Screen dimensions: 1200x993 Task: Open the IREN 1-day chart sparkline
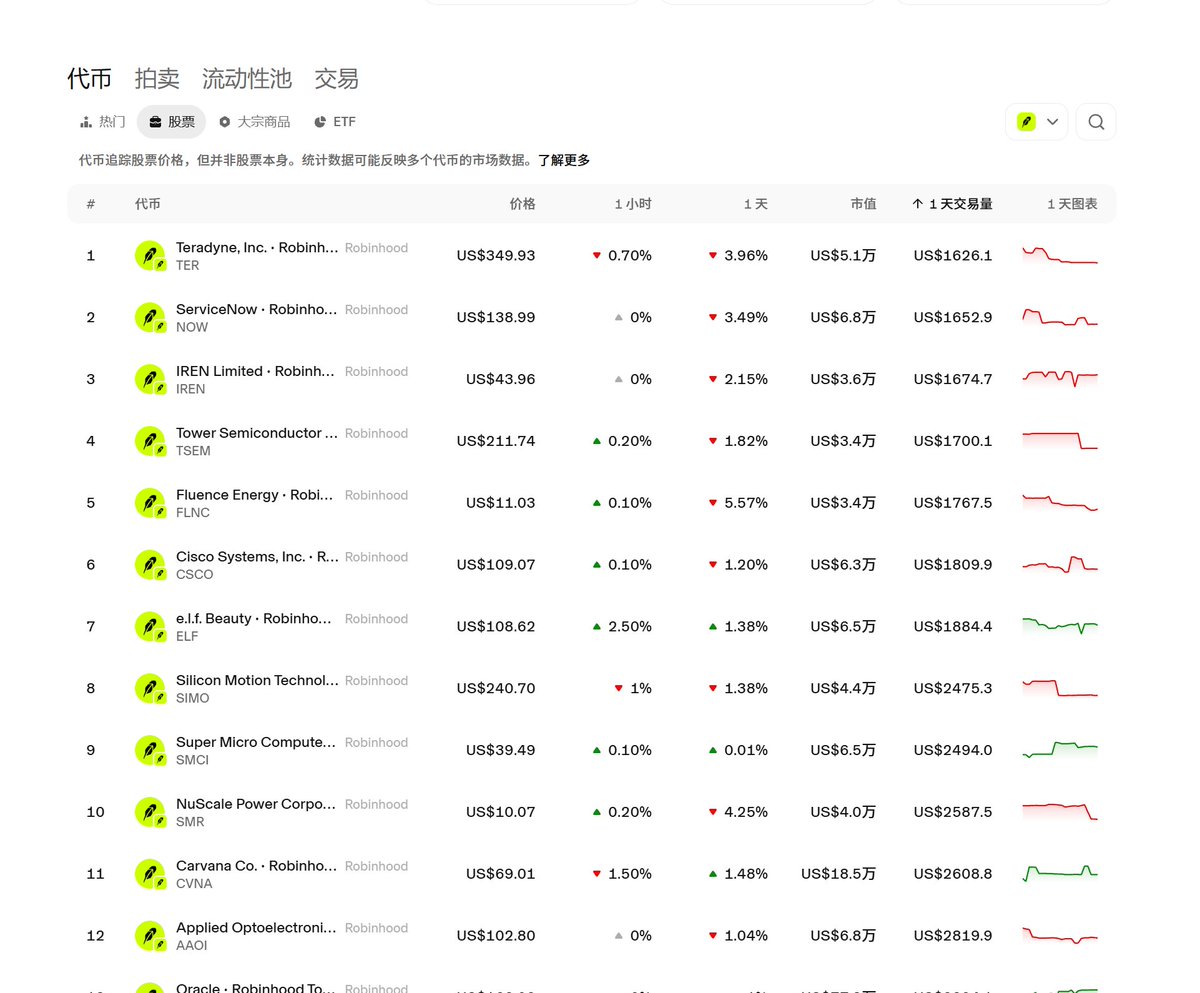coord(1060,379)
